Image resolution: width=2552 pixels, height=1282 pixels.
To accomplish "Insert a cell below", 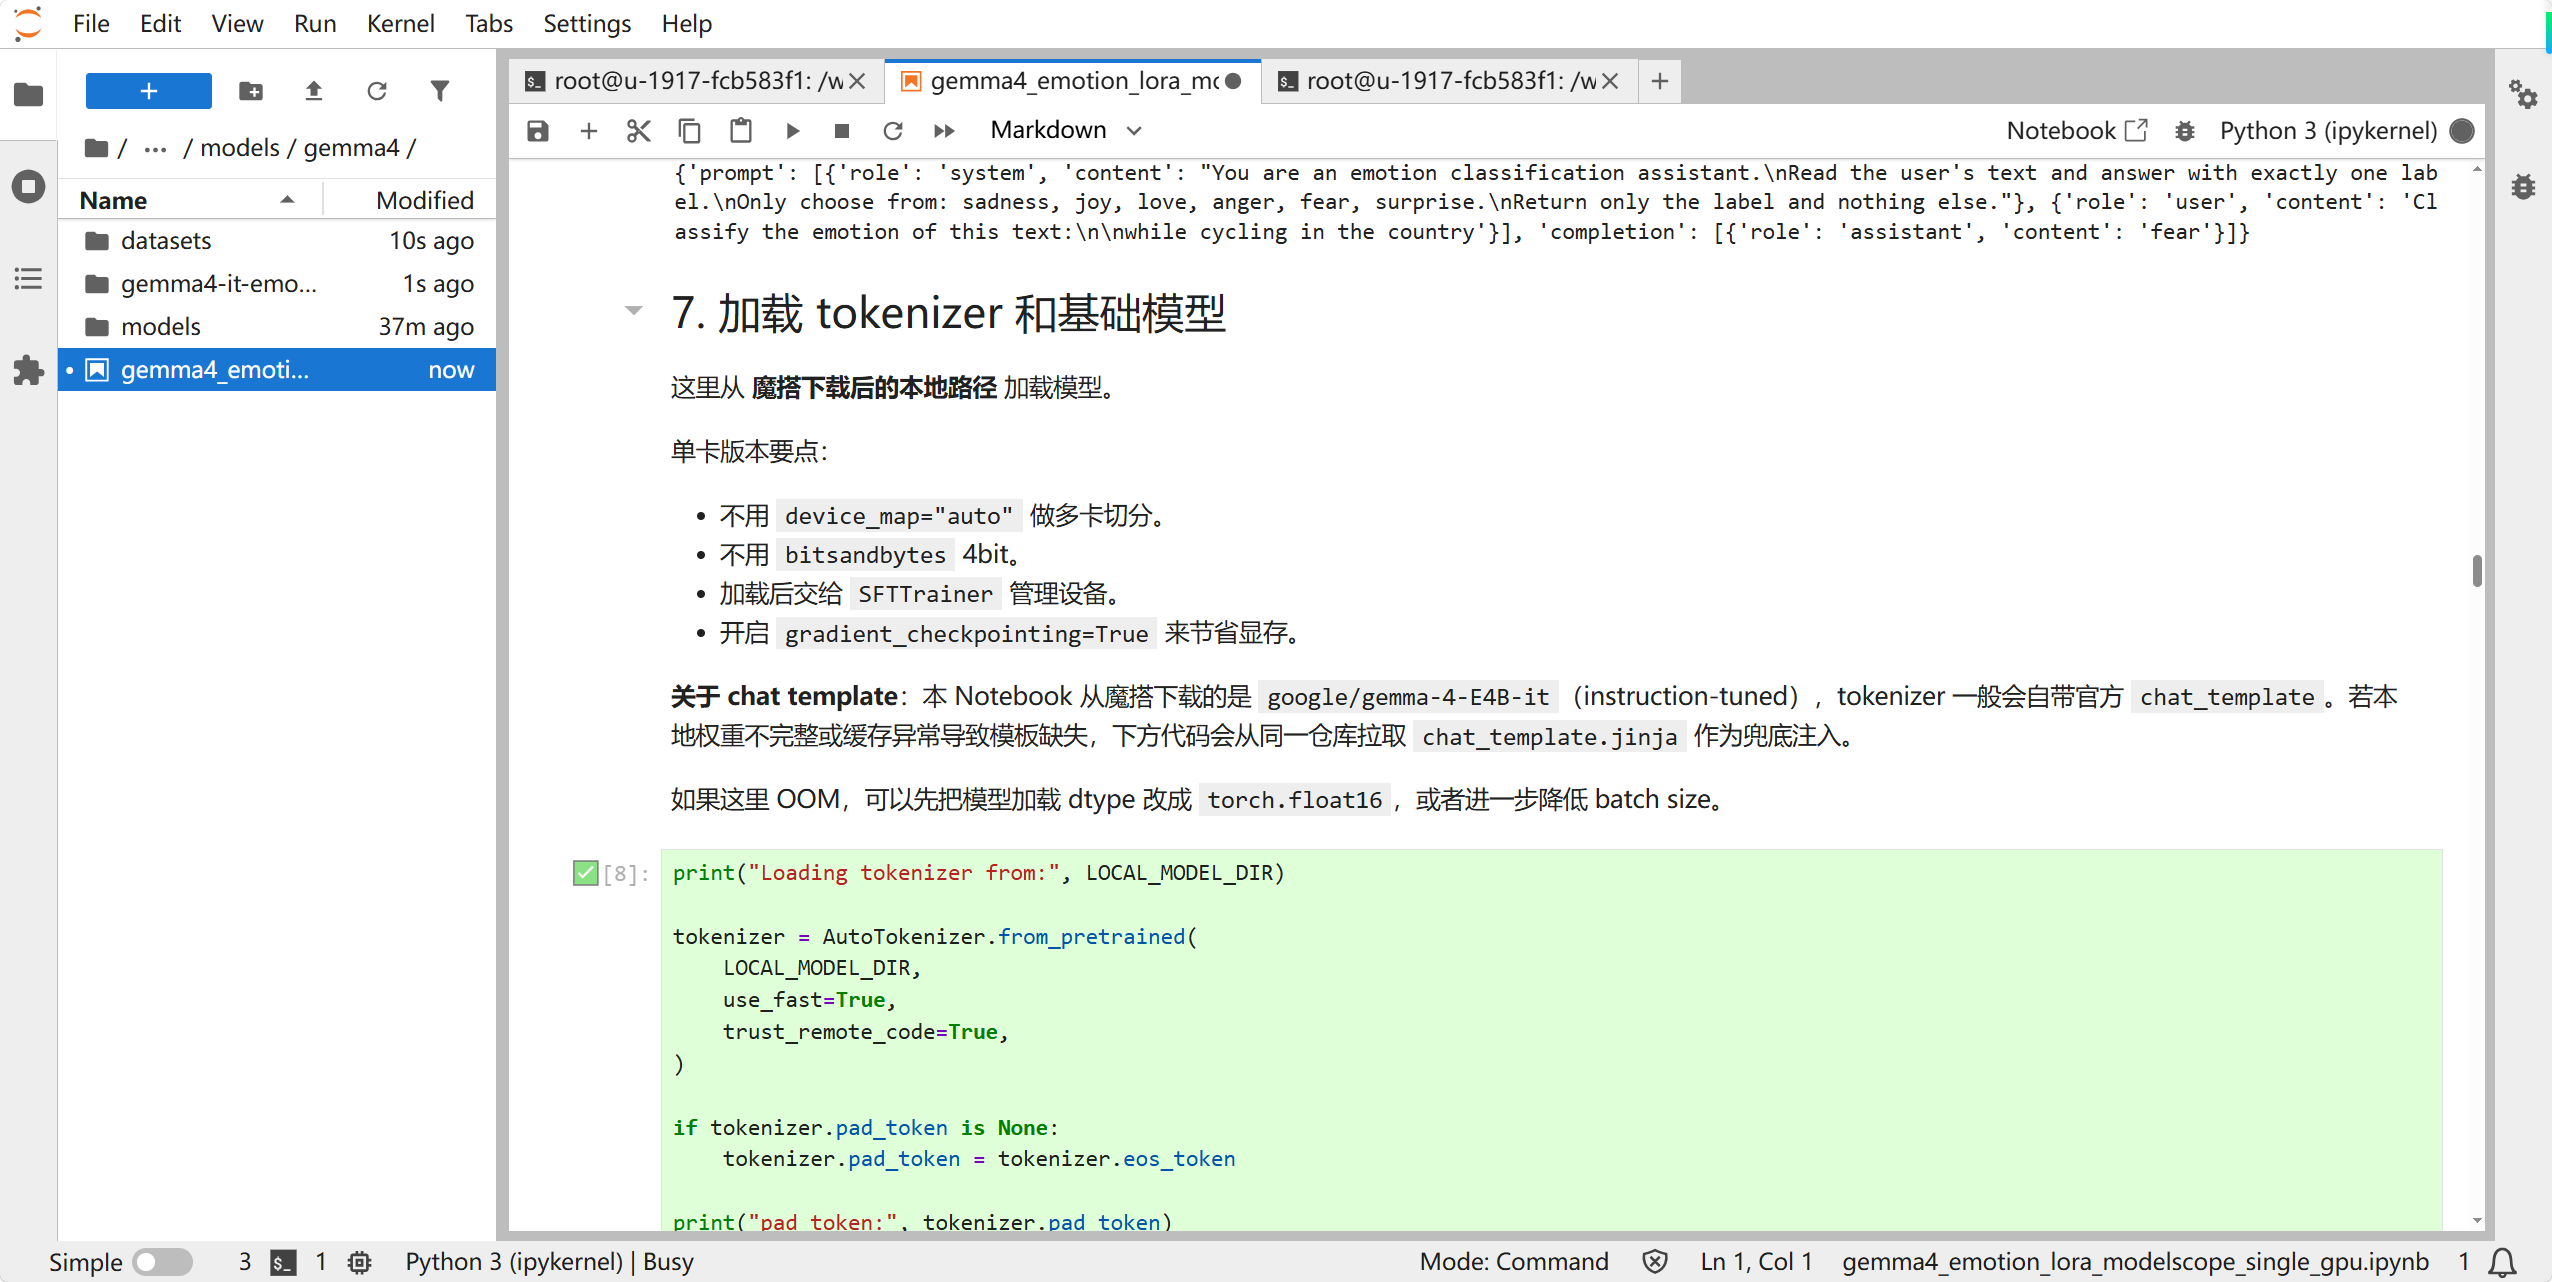I will tap(589, 131).
